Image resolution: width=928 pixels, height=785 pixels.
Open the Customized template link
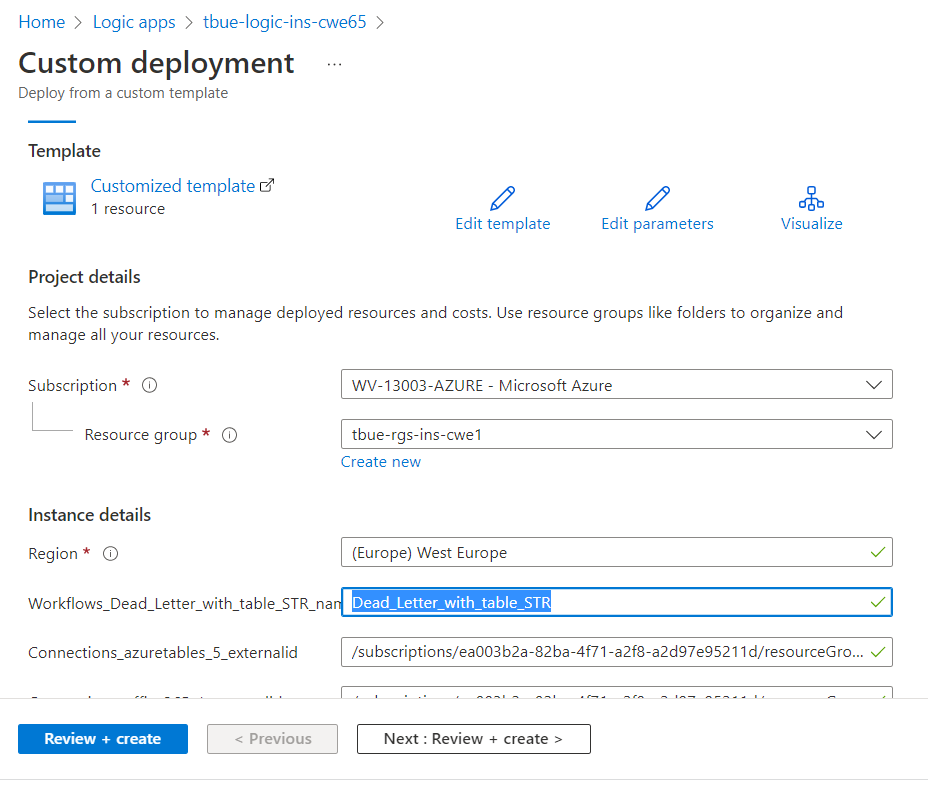pyautogui.click(x=173, y=186)
